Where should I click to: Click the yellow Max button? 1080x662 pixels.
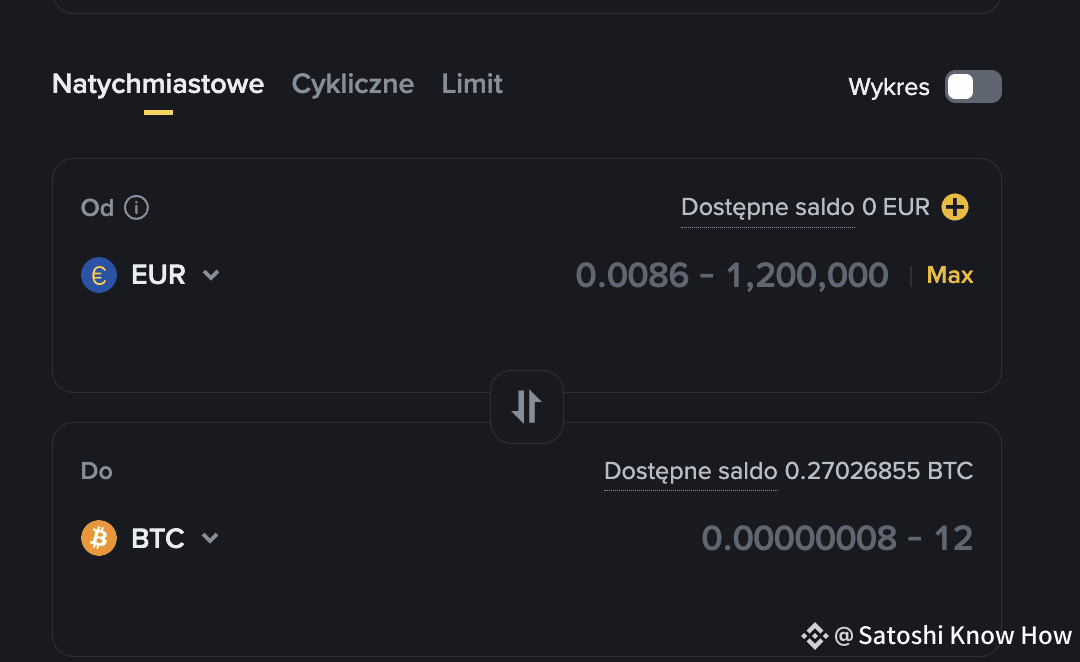click(x=949, y=275)
